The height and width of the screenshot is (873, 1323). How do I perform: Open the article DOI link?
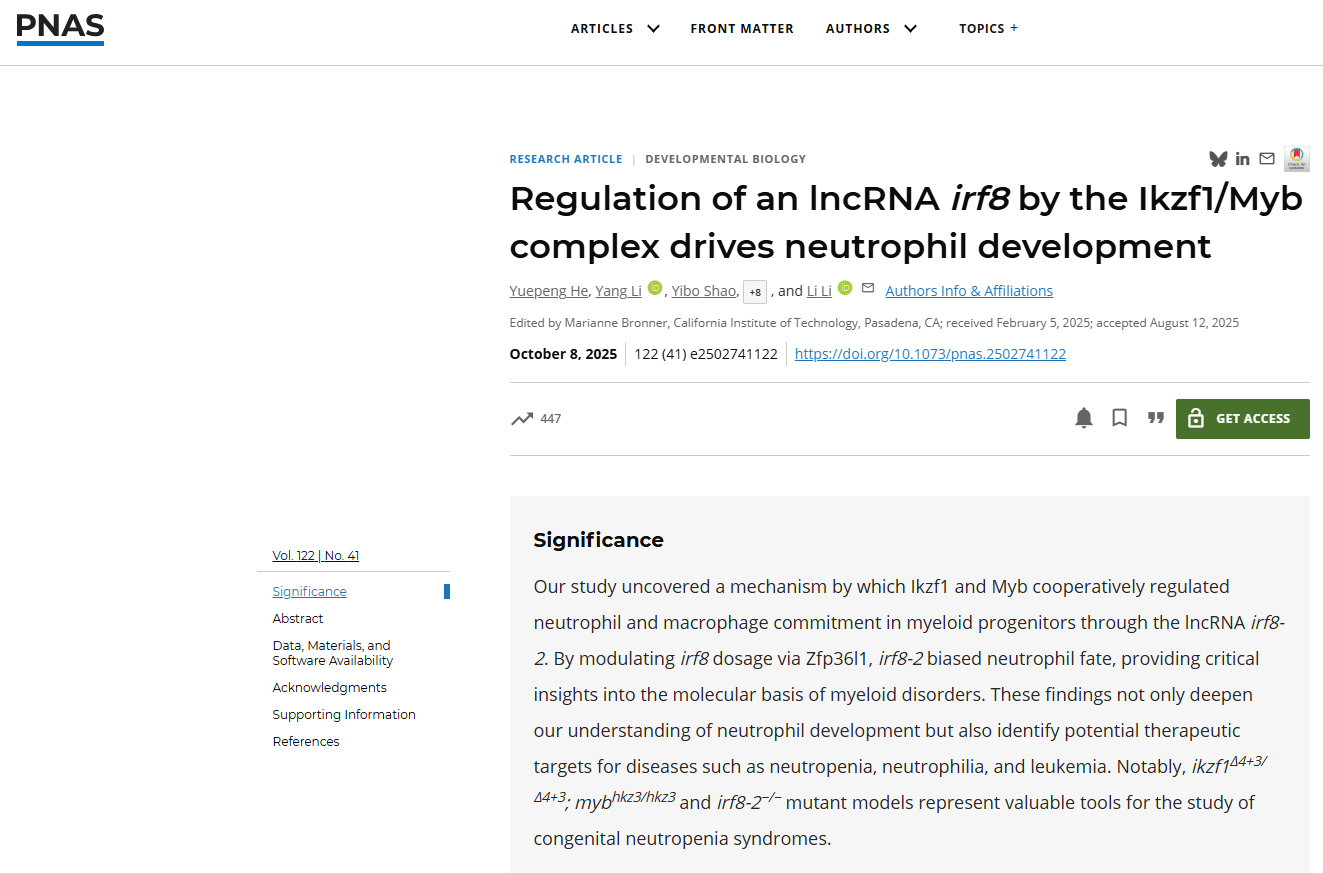(930, 354)
